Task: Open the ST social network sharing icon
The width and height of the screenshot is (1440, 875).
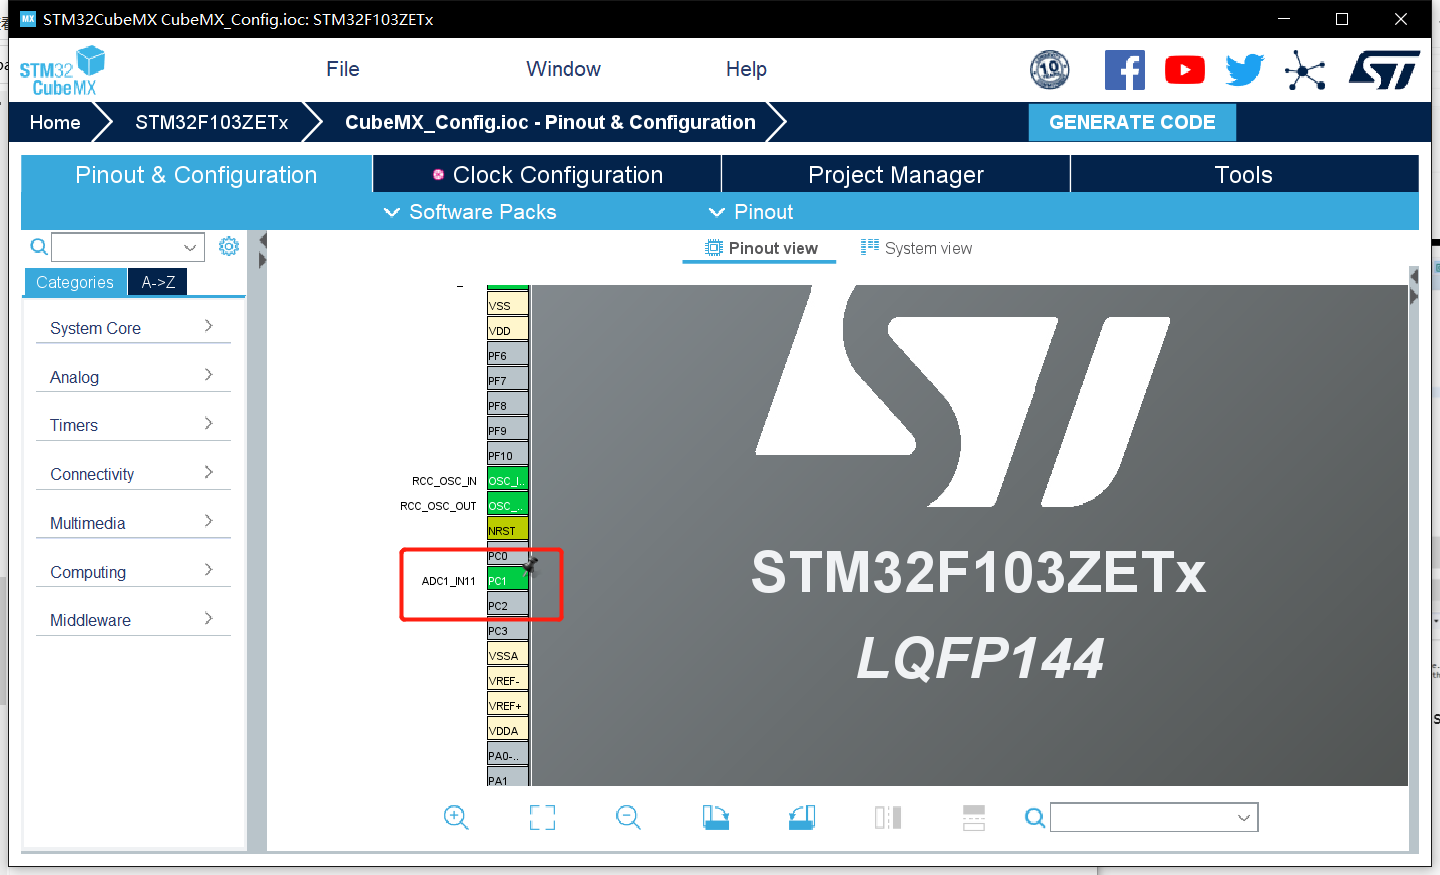Action: point(1305,70)
